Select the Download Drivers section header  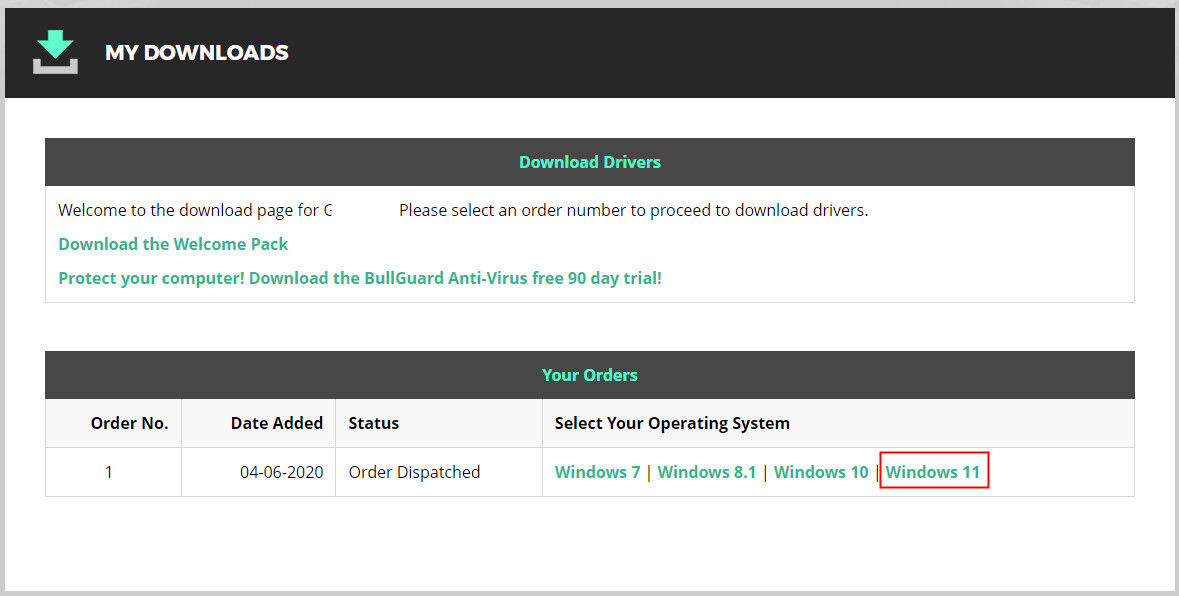589,162
